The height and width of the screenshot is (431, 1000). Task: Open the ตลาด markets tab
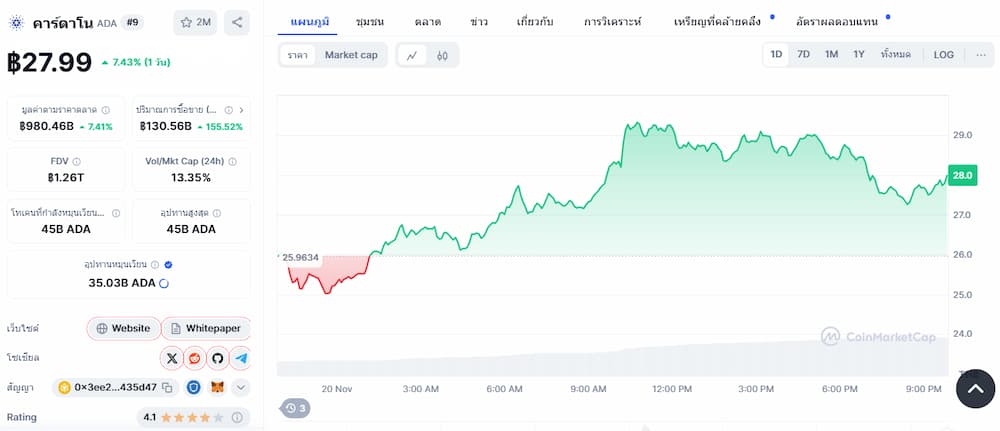[x=427, y=22]
